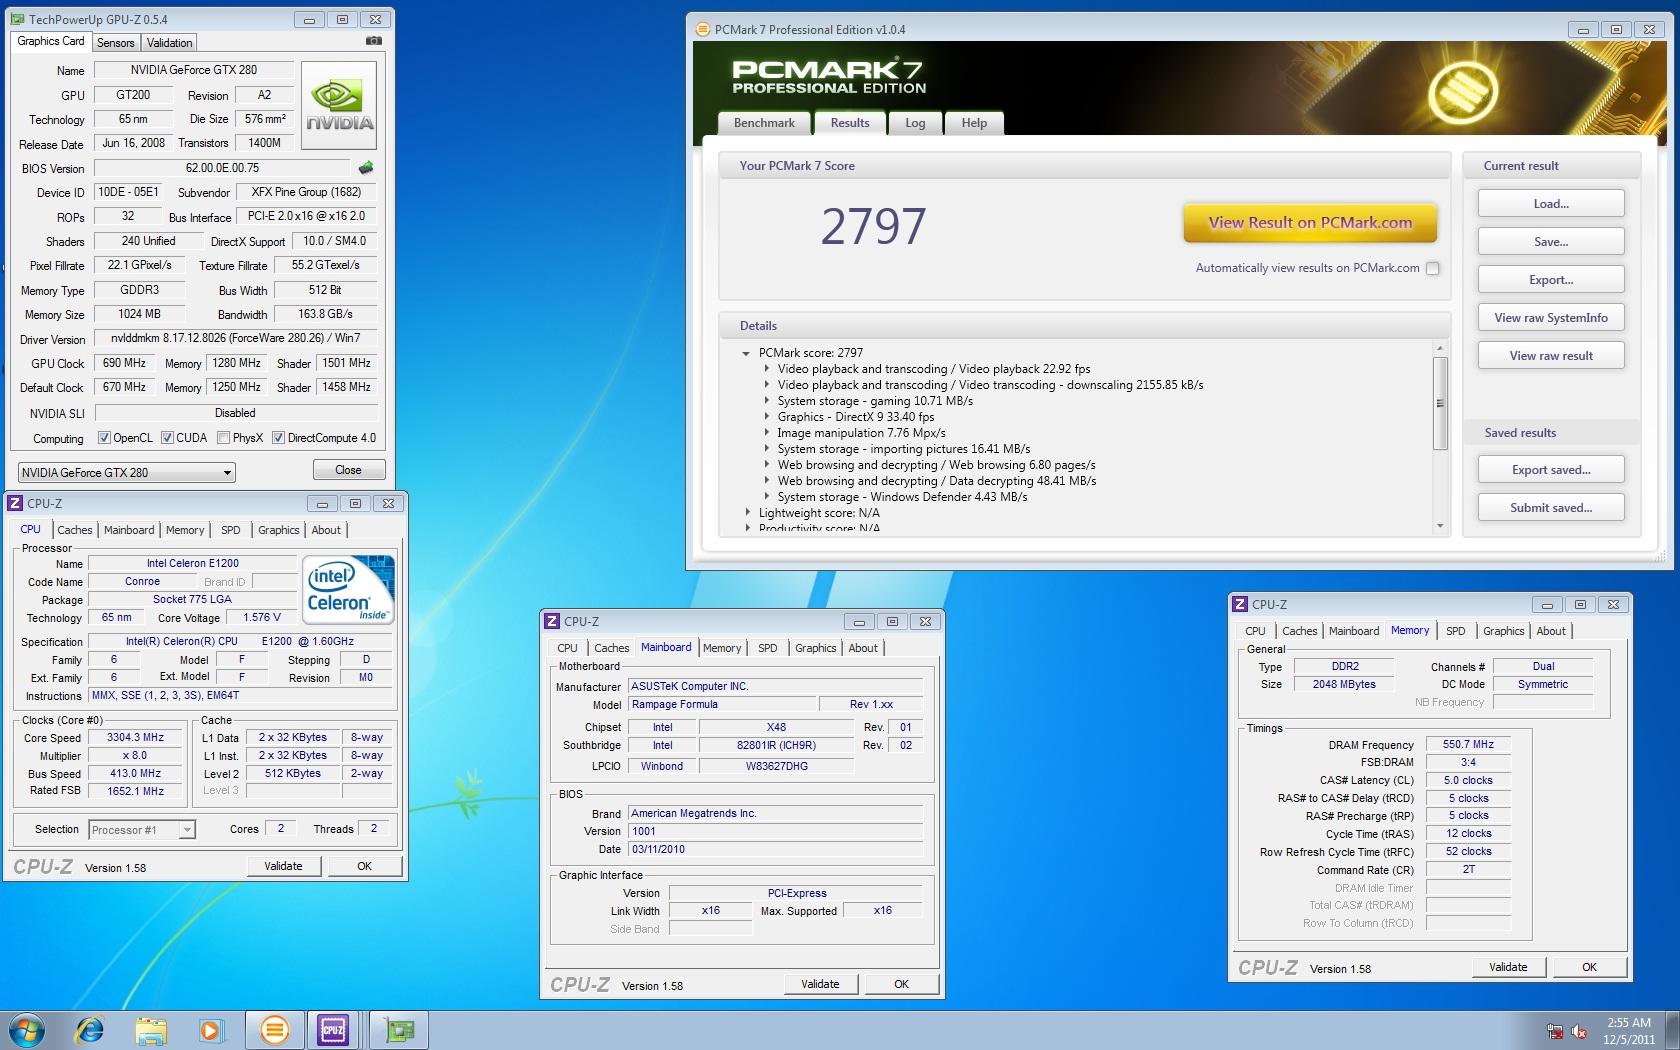Image resolution: width=1680 pixels, height=1050 pixels.
Task: Click the CPU-Z Mainboard window title icon
Action: [552, 621]
